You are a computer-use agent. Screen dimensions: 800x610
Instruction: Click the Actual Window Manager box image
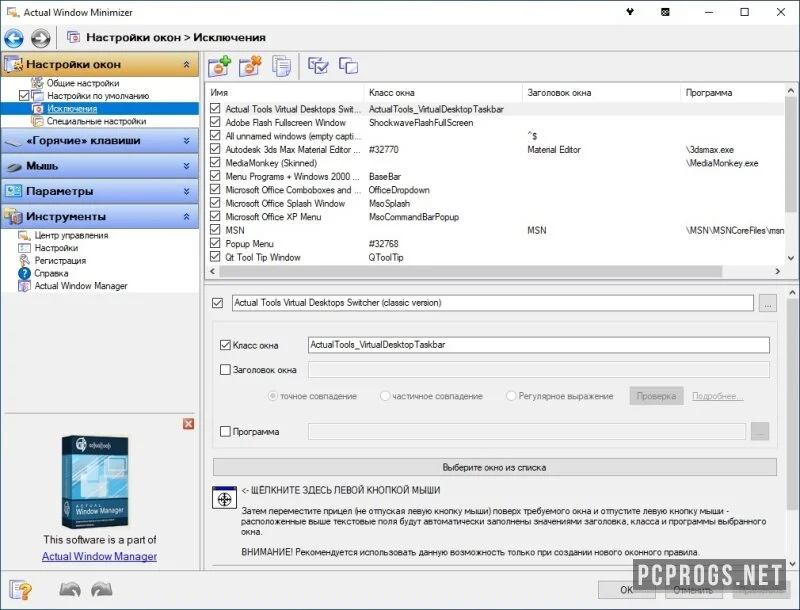[x=95, y=482]
